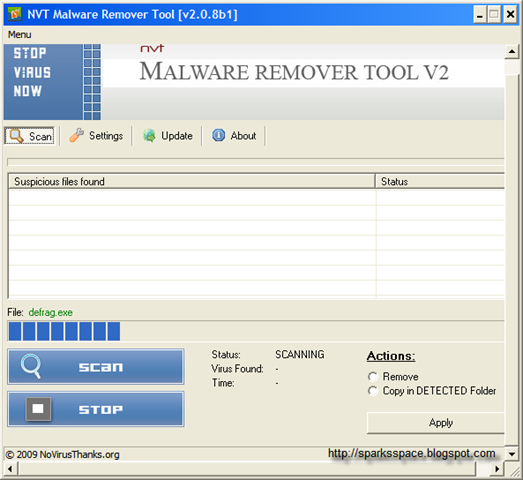Click the blue info icon beside About
The width and height of the screenshot is (523, 480).
coord(218,135)
